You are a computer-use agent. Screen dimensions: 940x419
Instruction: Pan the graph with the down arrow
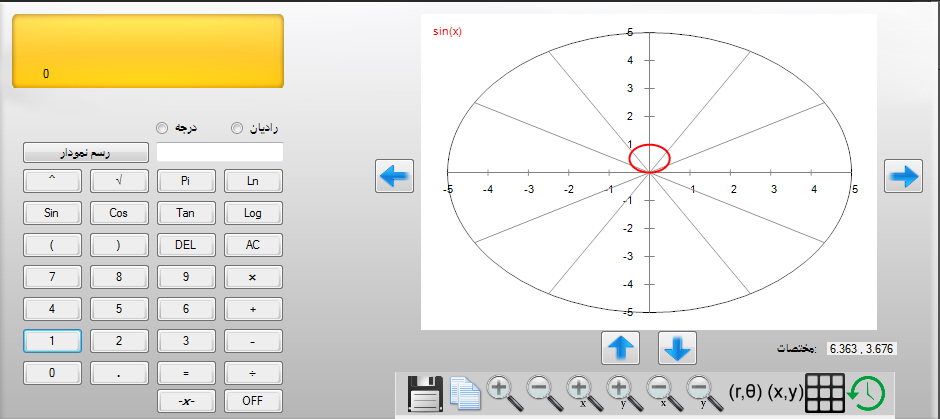677,348
